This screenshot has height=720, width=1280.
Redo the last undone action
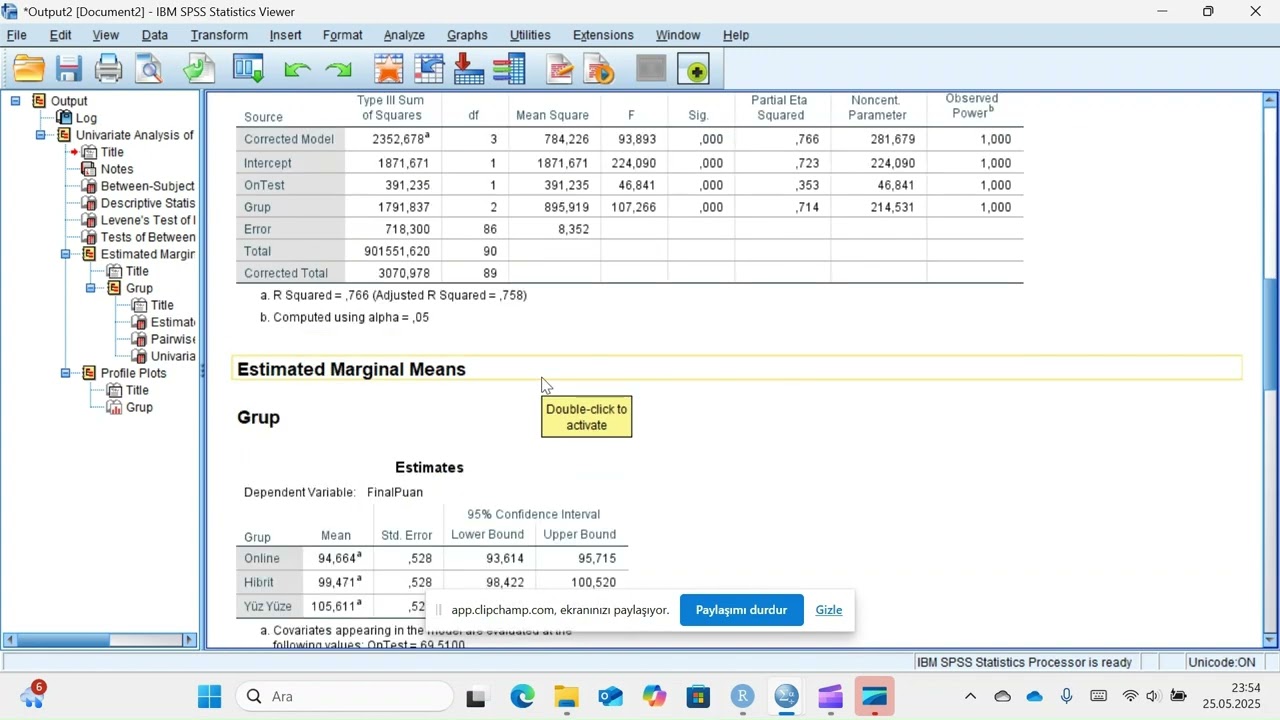(339, 70)
